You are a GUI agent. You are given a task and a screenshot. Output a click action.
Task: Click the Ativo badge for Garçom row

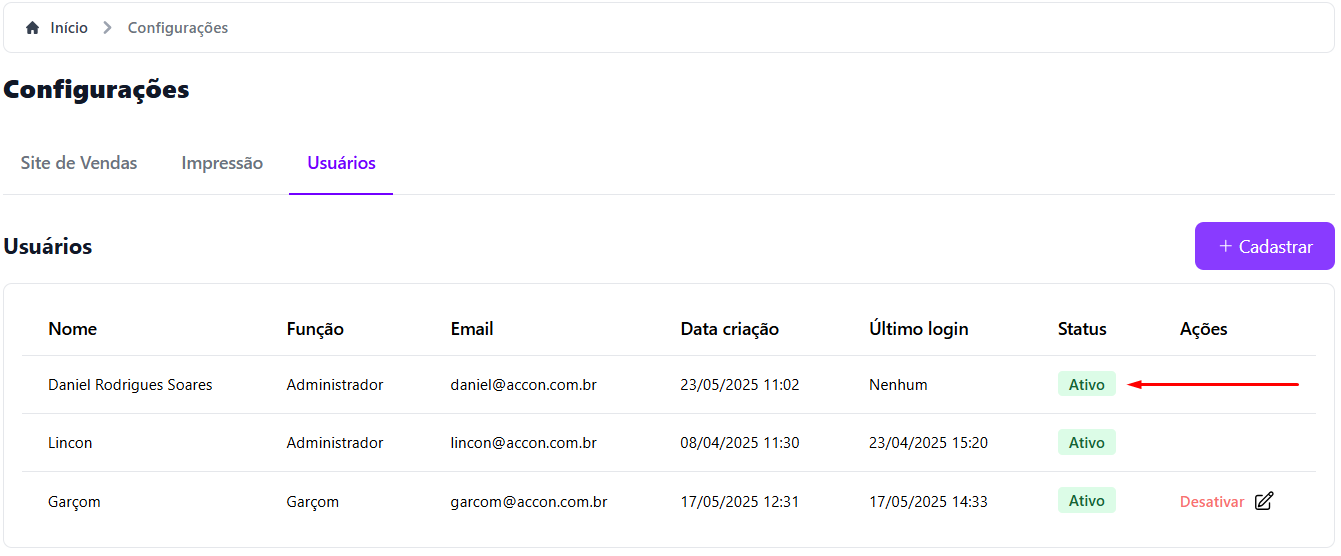(x=1087, y=500)
